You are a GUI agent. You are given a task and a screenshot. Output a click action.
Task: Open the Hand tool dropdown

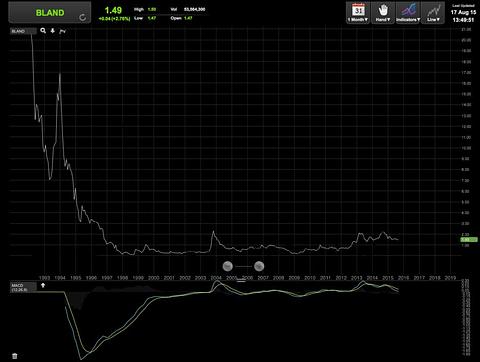pyautogui.click(x=383, y=13)
